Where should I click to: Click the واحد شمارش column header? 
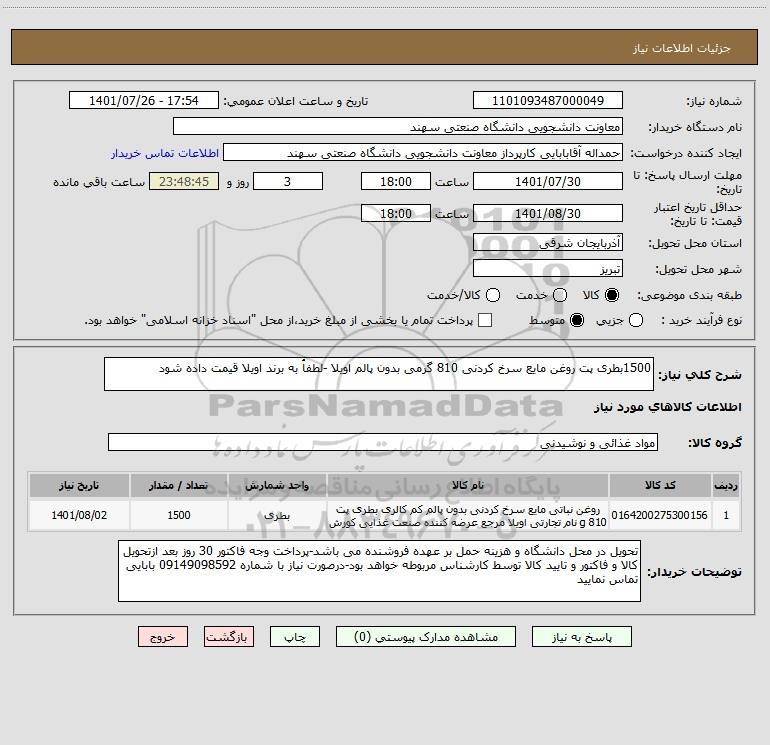(x=277, y=485)
